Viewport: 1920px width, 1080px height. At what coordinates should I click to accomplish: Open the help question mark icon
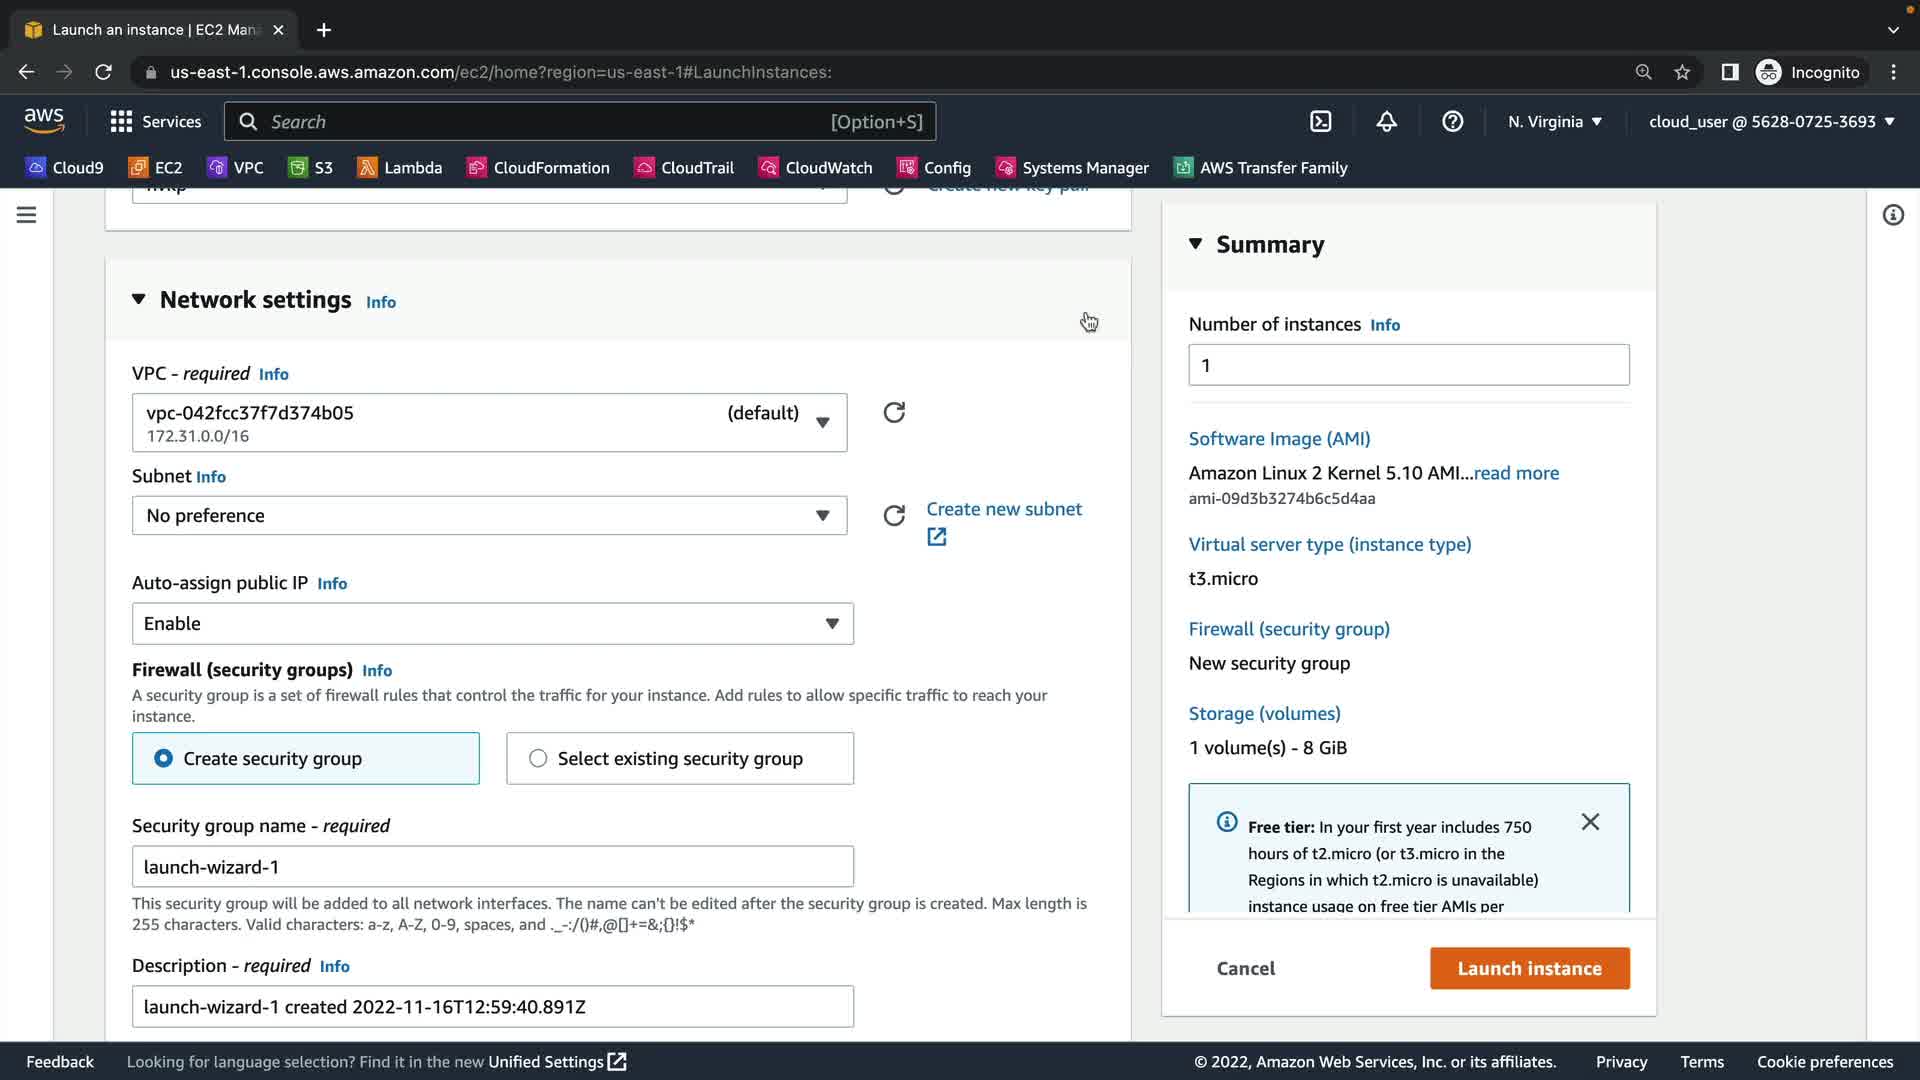point(1452,121)
